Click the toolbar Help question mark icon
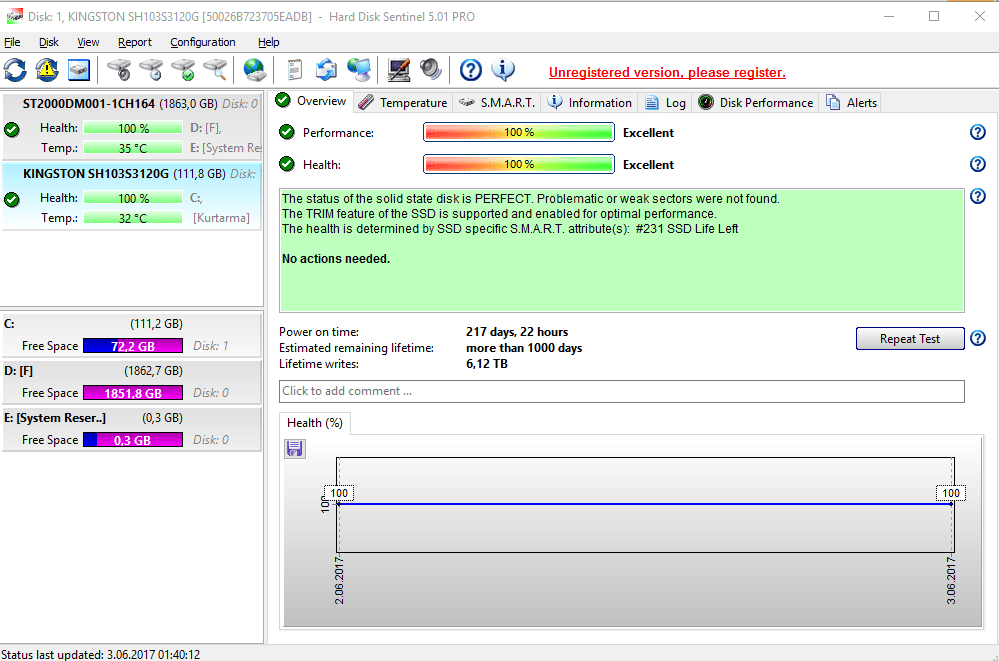Image resolution: width=999 pixels, height=661 pixels. coord(471,70)
